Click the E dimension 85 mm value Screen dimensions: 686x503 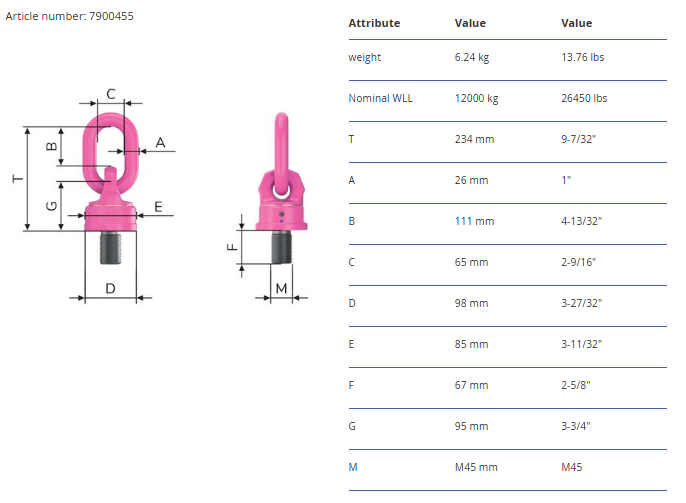(471, 345)
